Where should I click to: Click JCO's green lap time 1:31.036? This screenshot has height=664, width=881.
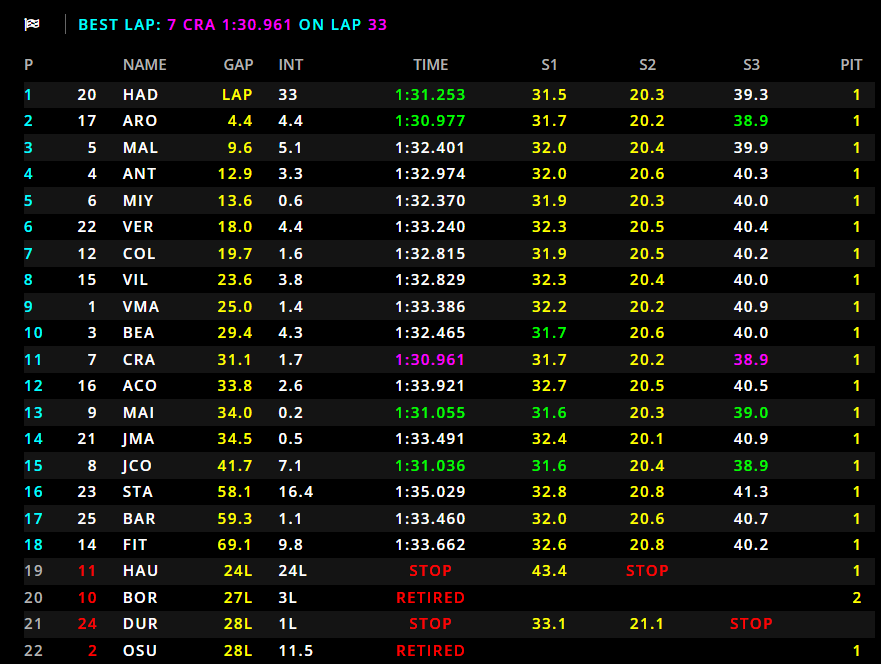pyautogui.click(x=430, y=465)
